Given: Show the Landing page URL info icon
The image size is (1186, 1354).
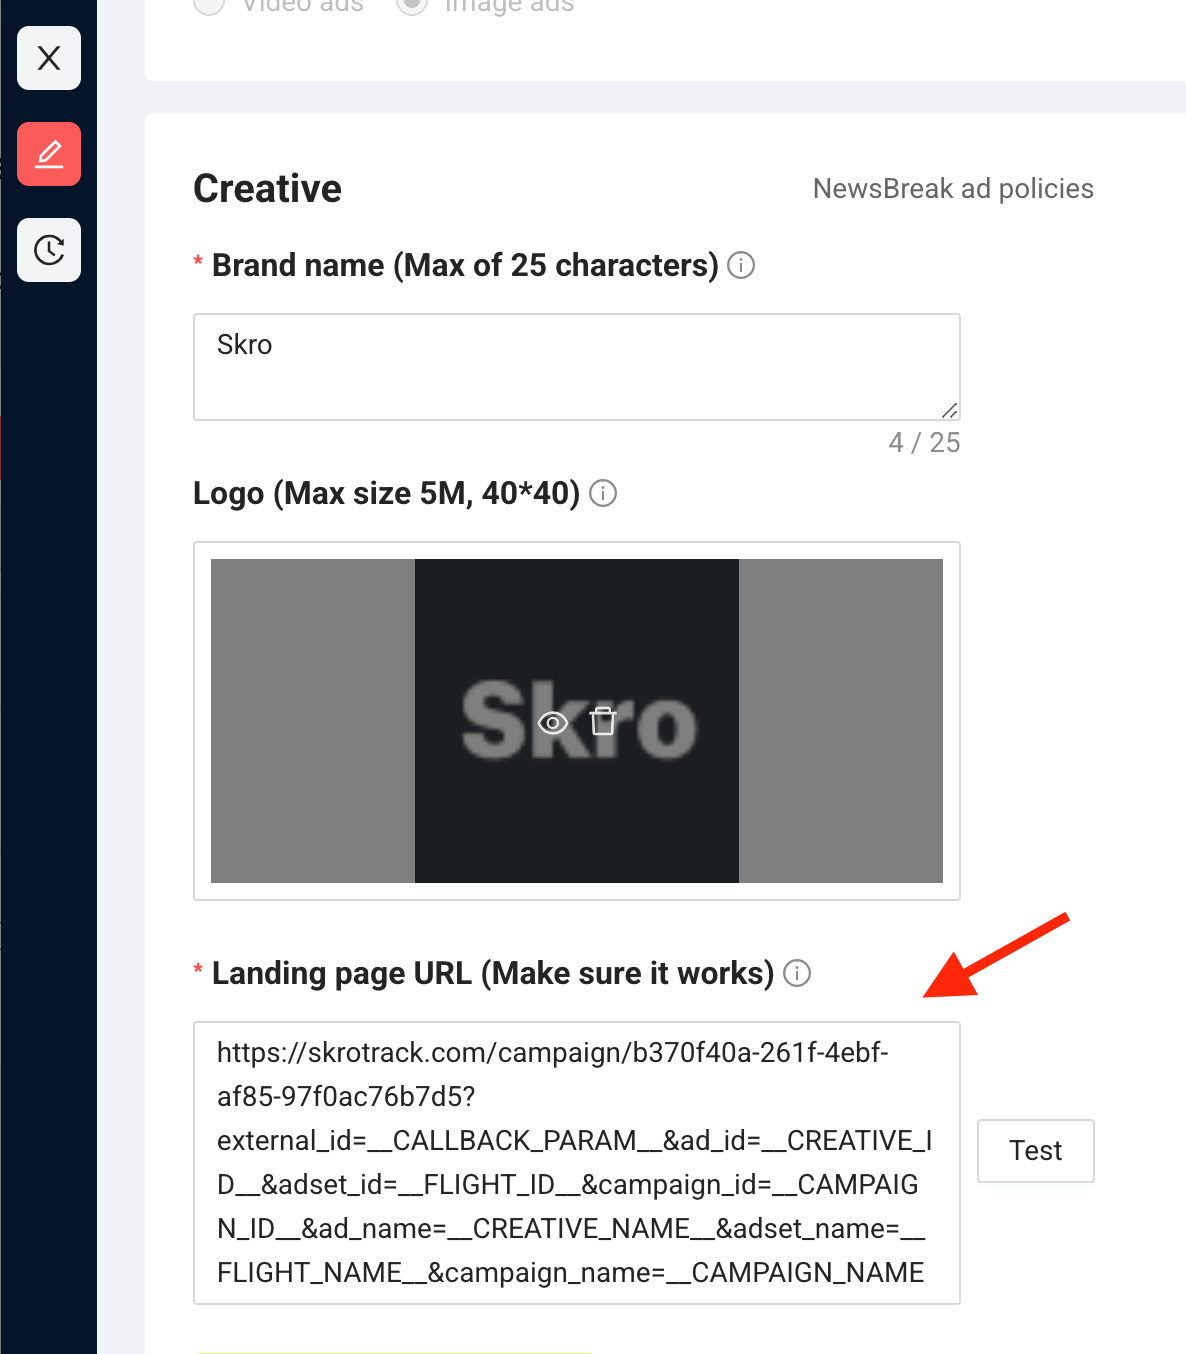Looking at the screenshot, I should pos(797,973).
